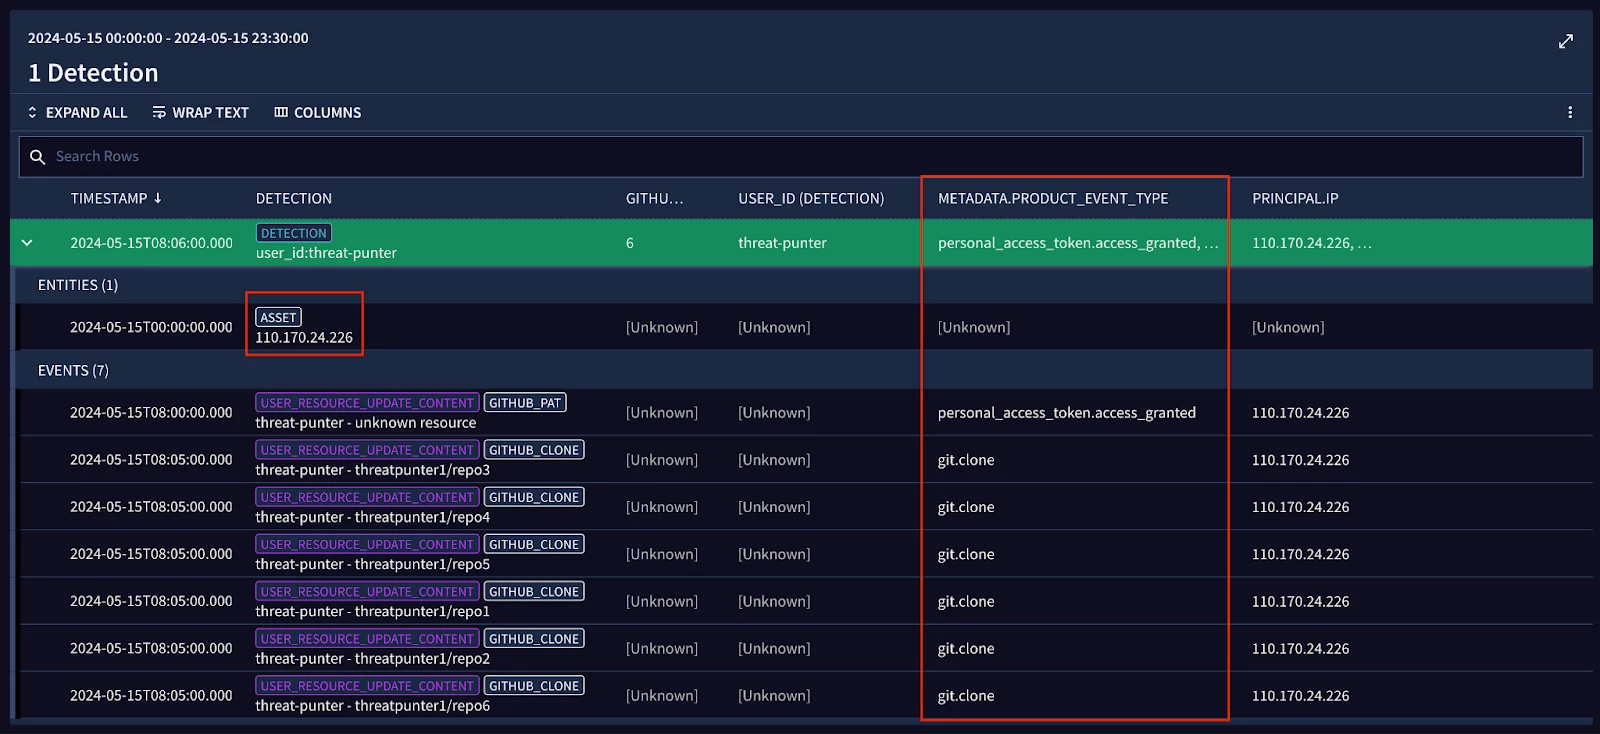Screen dimensions: 1600x734
Task: Click USER_RESOURCE_UPDATE_CONTENT tag on repo1 row
Action: (367, 591)
